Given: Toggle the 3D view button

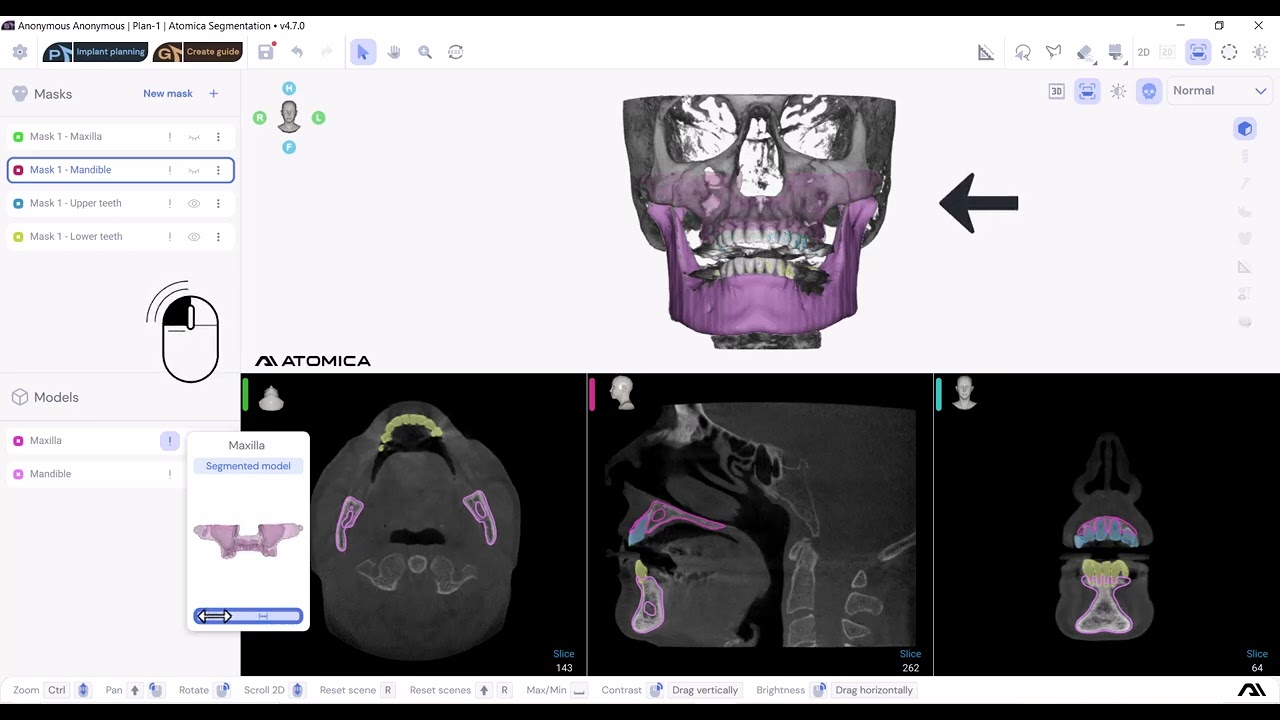Looking at the screenshot, I should click(x=1056, y=91).
